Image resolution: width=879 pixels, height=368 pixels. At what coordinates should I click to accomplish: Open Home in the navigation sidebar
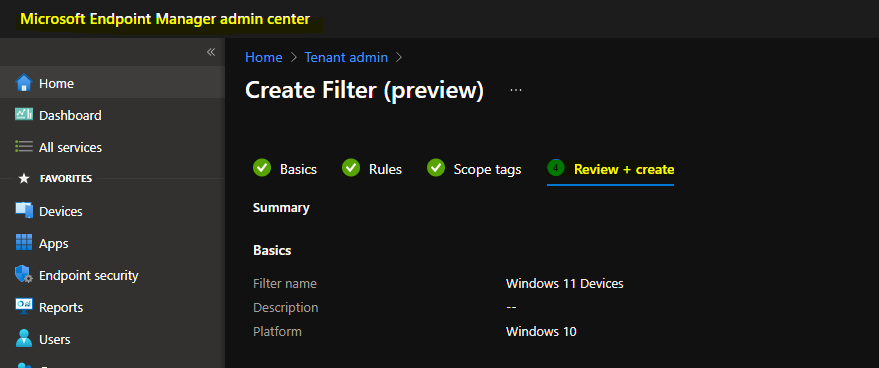[112, 83]
